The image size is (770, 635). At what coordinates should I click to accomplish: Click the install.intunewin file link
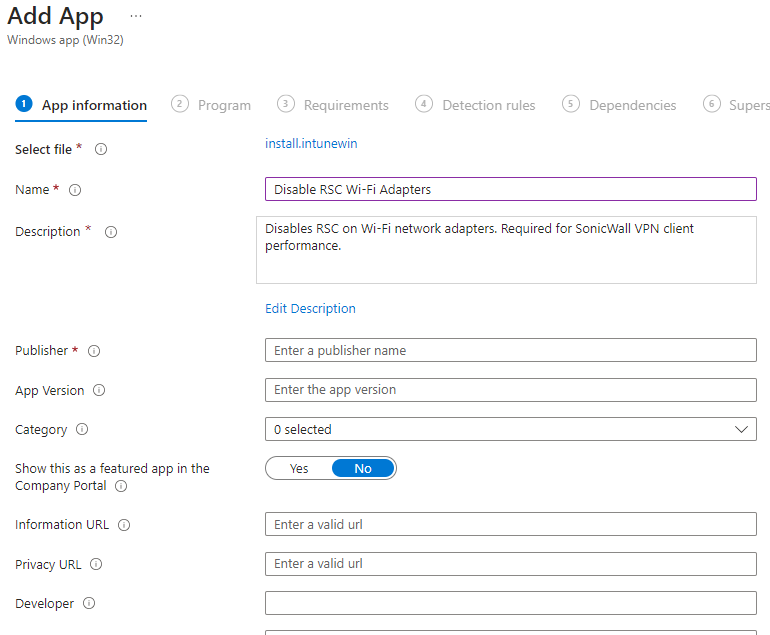click(x=311, y=144)
